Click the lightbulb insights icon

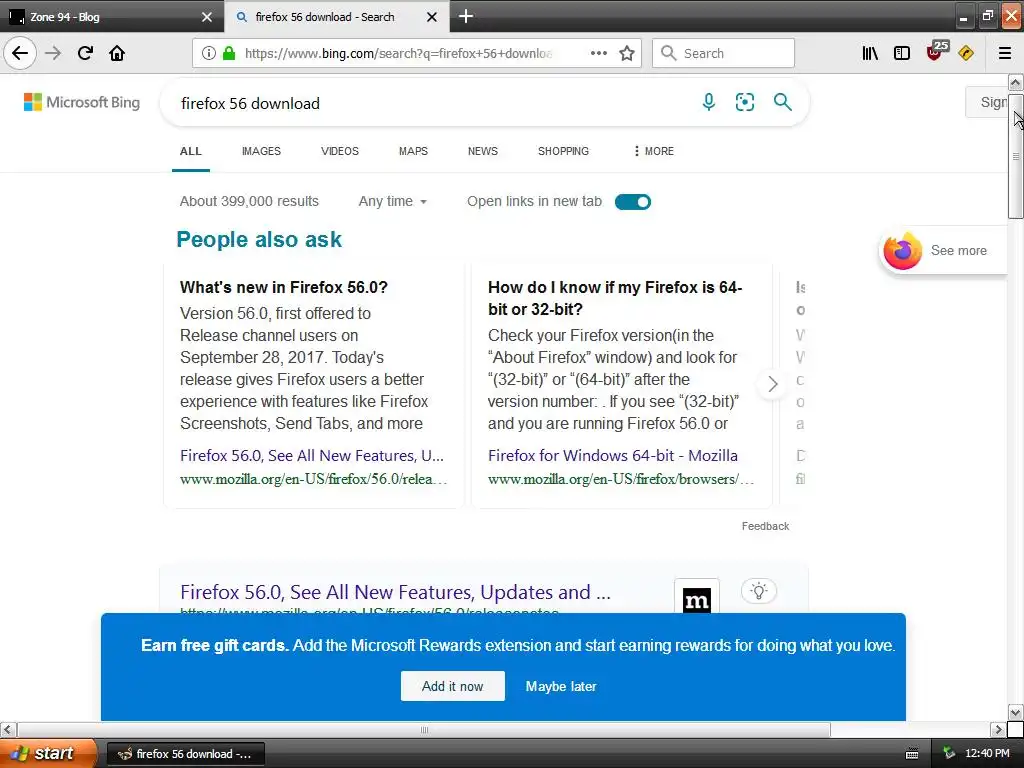(759, 591)
